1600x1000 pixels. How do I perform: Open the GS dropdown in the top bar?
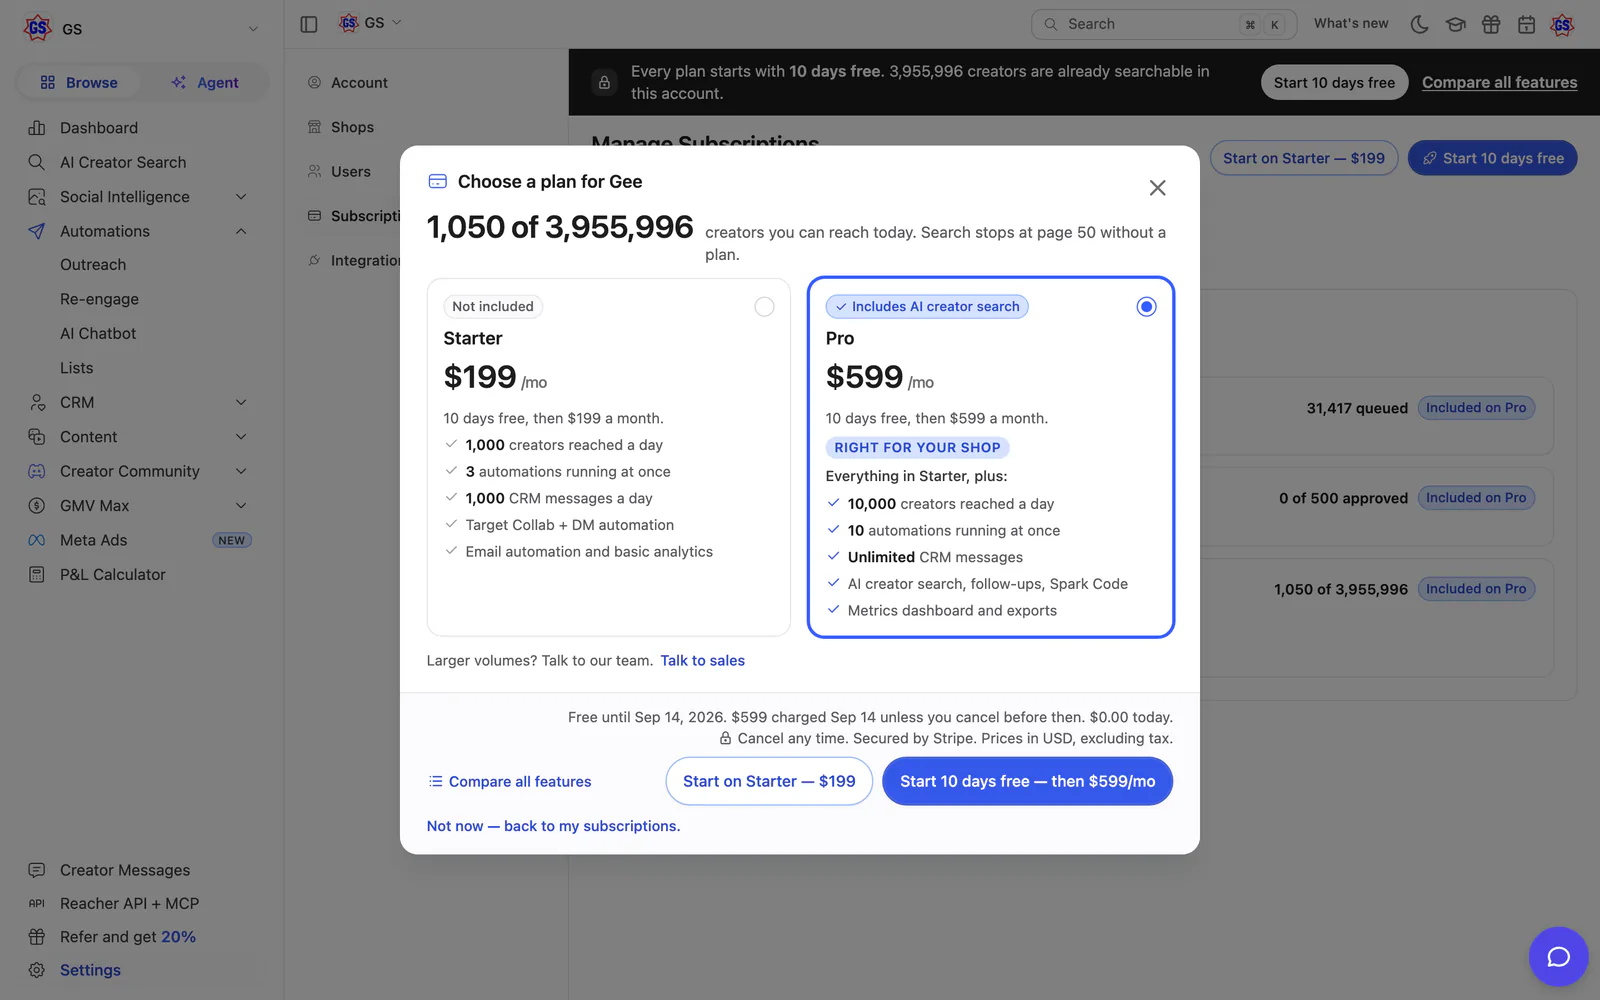tap(370, 23)
